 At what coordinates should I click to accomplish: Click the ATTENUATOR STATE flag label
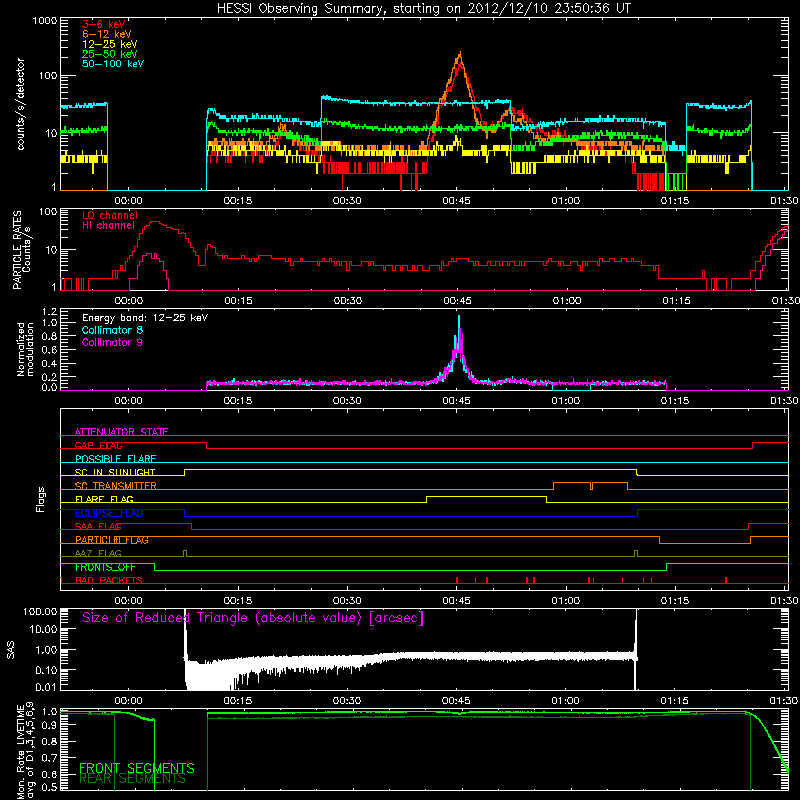coord(121,432)
